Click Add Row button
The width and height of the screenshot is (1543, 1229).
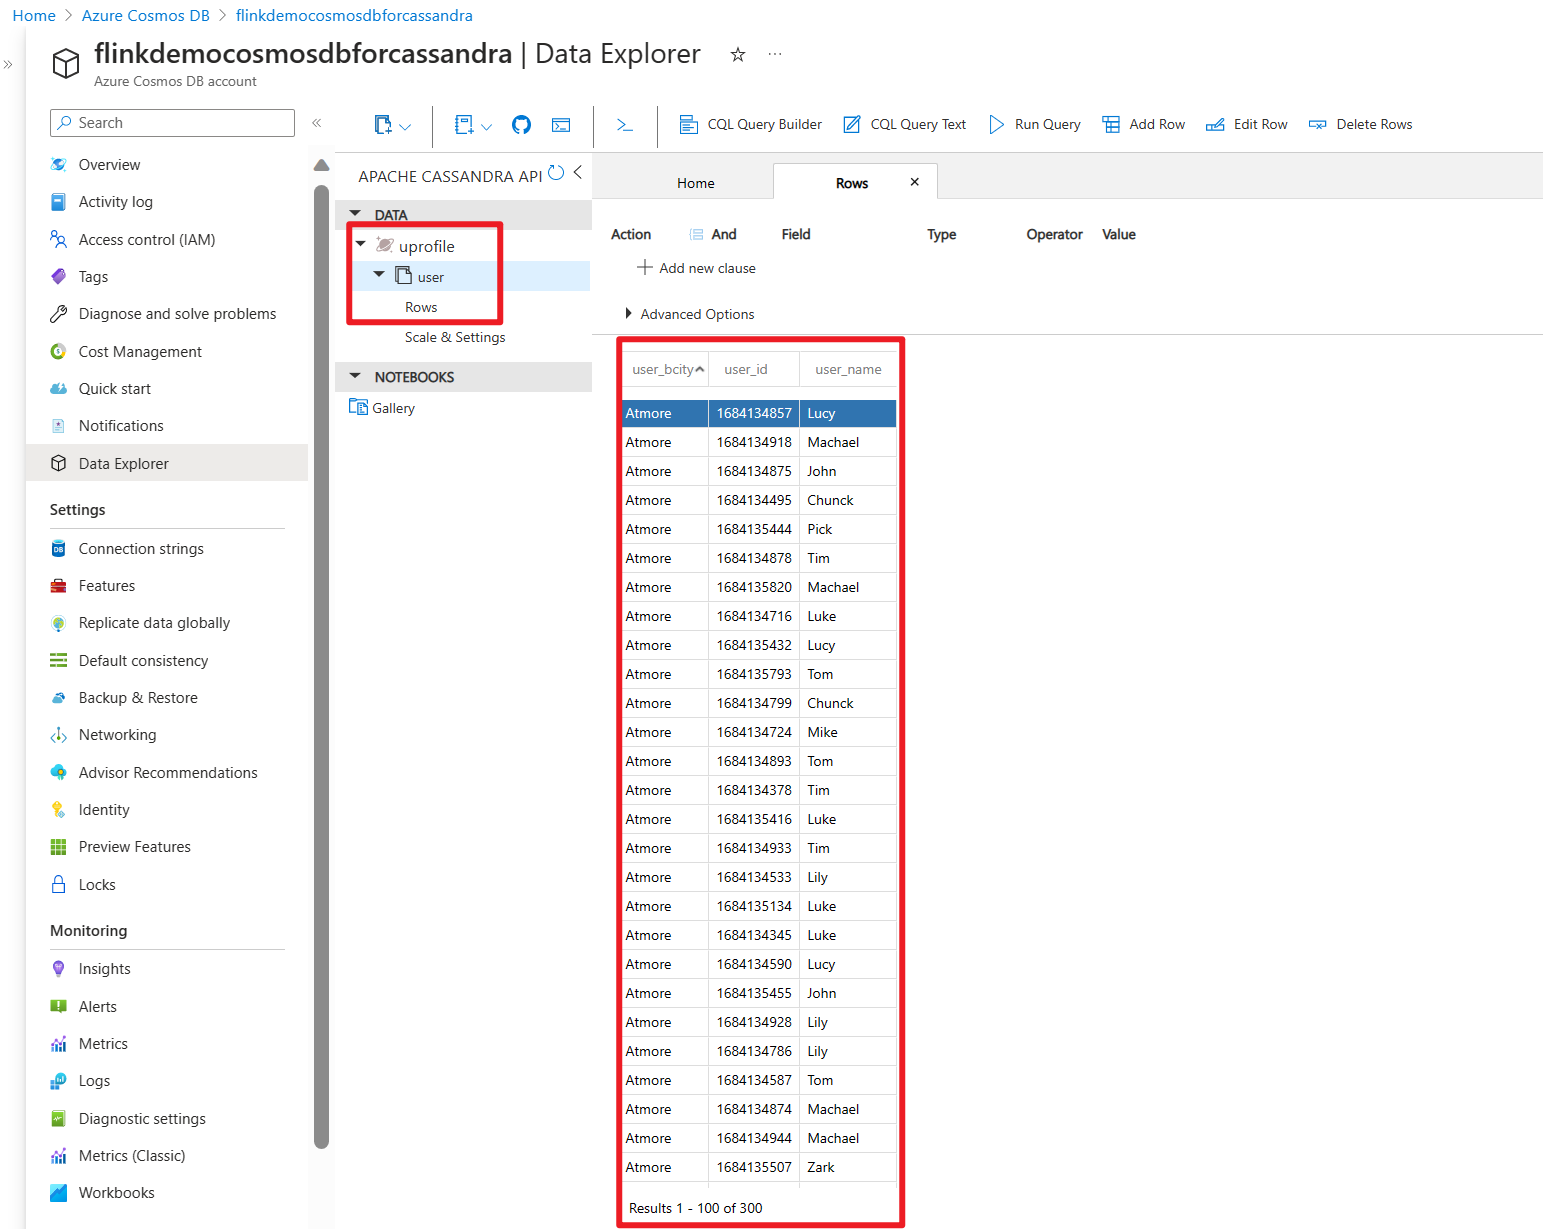tap(1143, 125)
